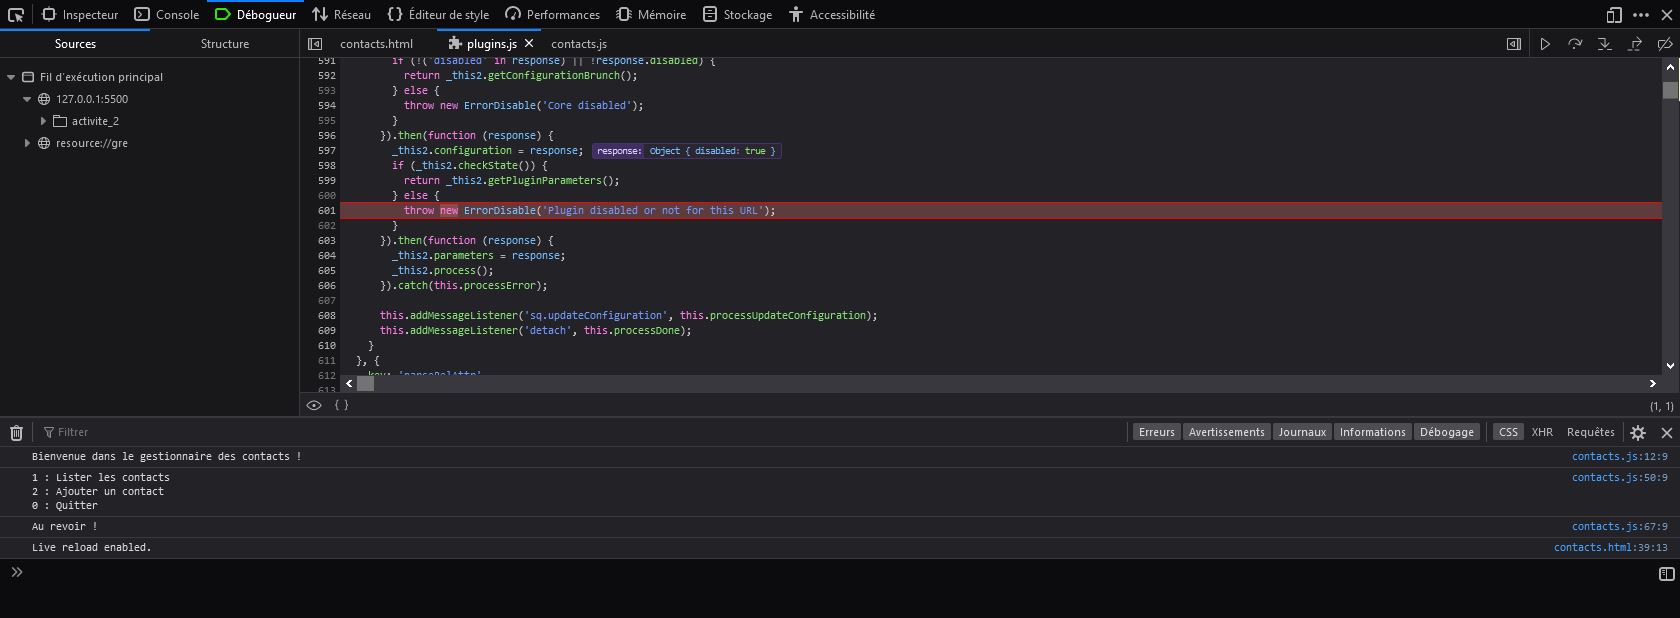This screenshot has width=1680, height=618.
Task: Open contacts.js:50:9 source link
Action: pos(1619,478)
